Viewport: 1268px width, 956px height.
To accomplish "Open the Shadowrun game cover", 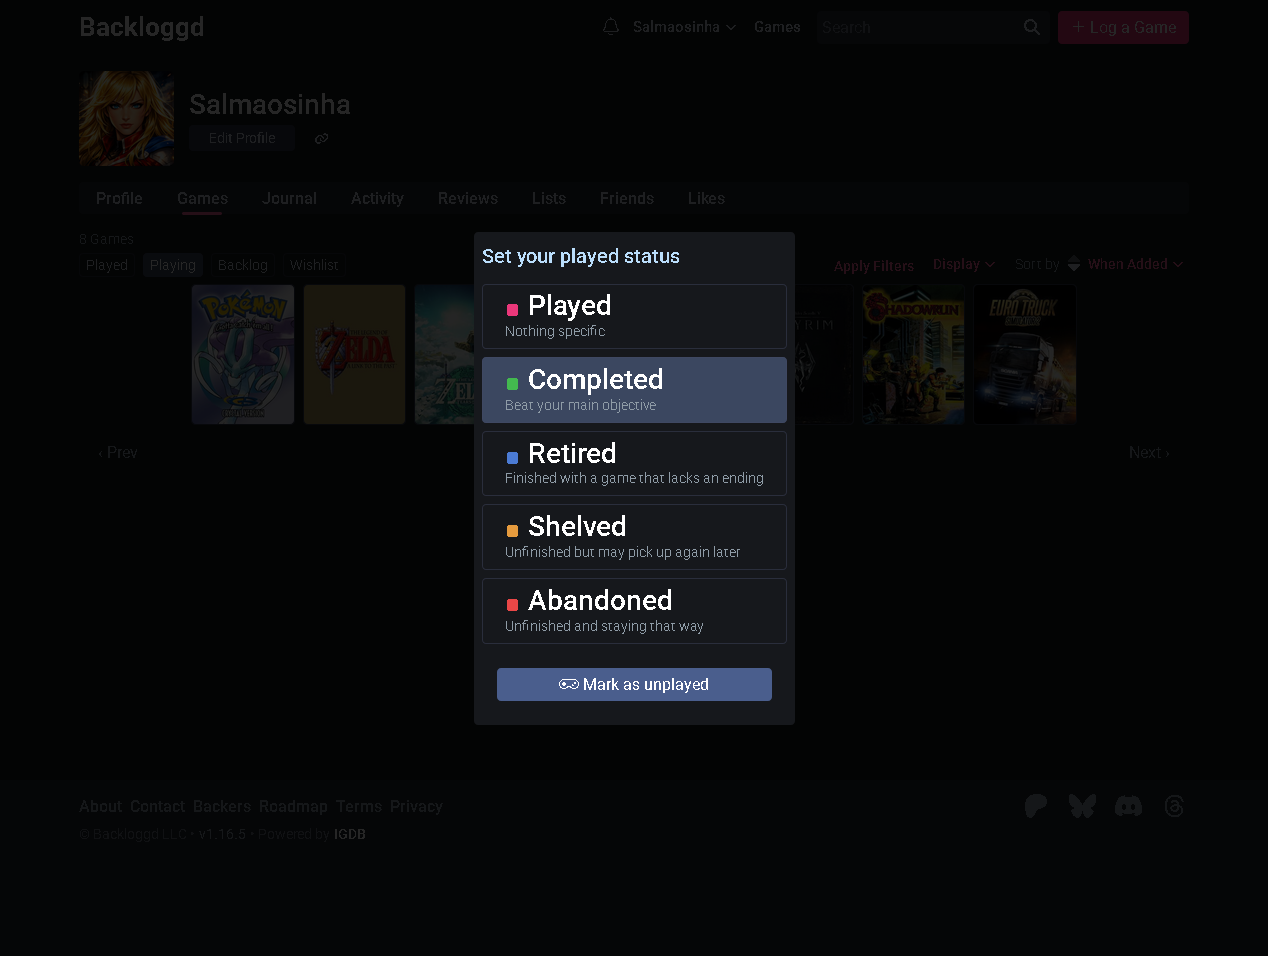I will (914, 354).
